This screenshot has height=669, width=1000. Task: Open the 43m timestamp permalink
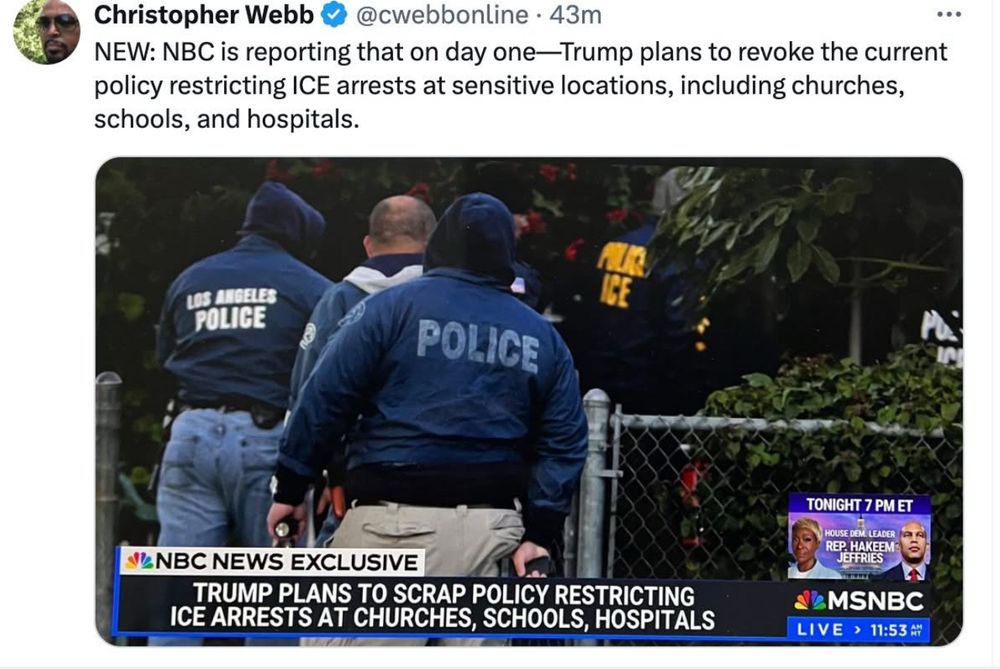[575, 15]
